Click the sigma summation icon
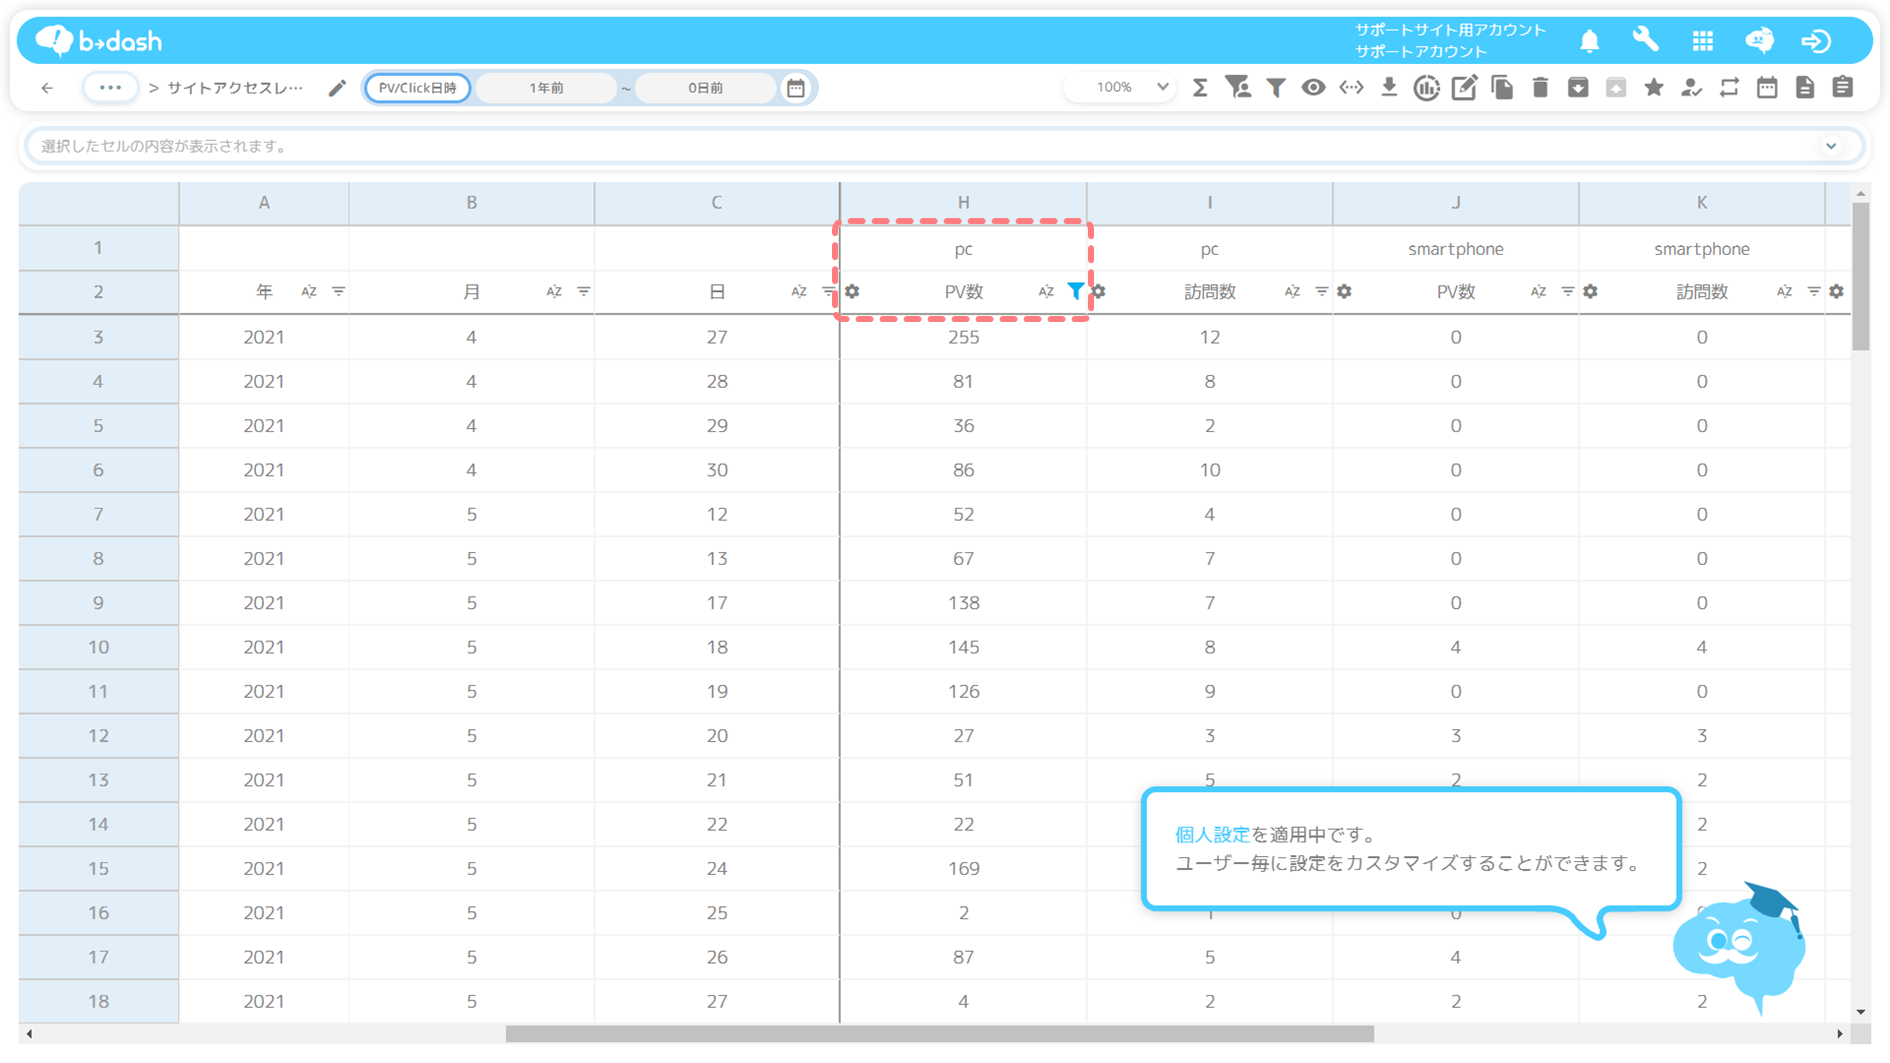The height and width of the screenshot is (1063, 1890). 1200,88
